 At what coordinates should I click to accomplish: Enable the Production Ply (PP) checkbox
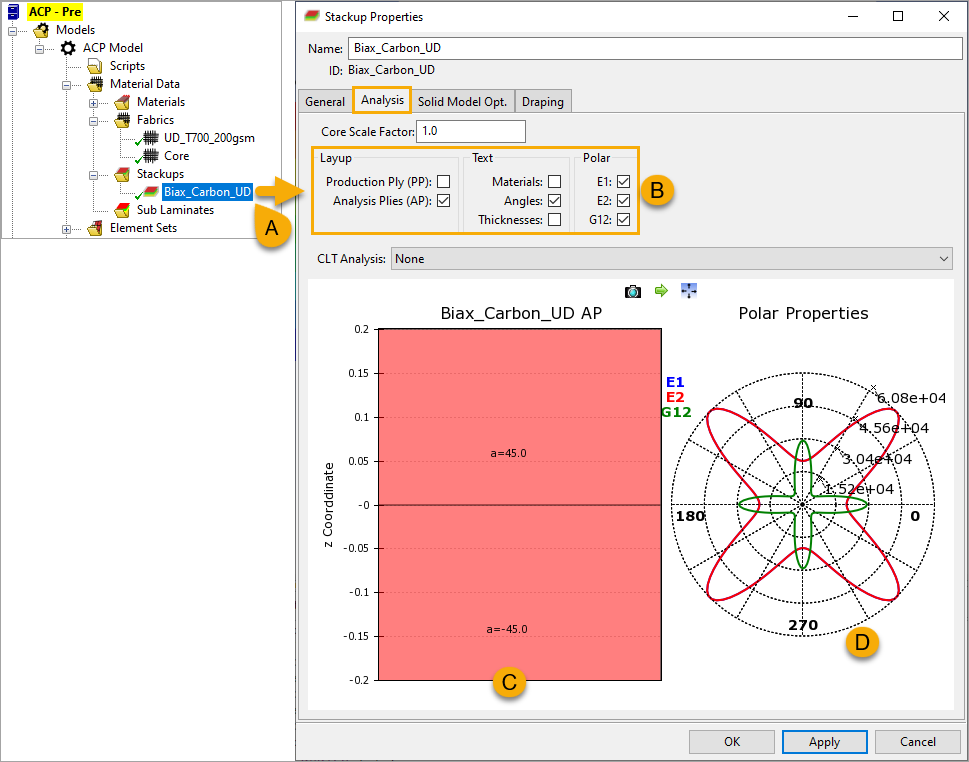(x=443, y=182)
